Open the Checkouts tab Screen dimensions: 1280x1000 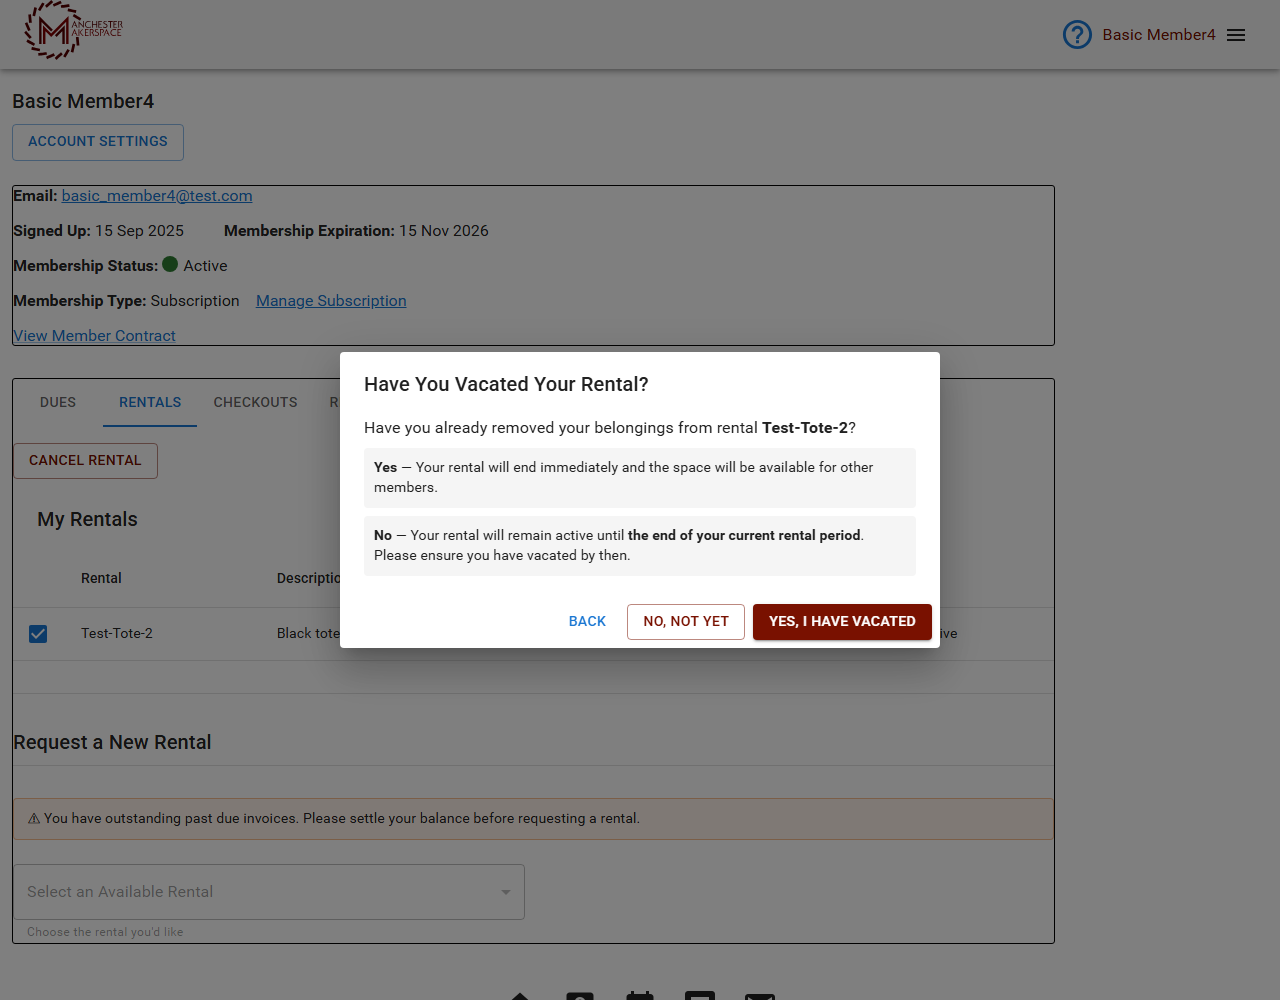(x=256, y=402)
